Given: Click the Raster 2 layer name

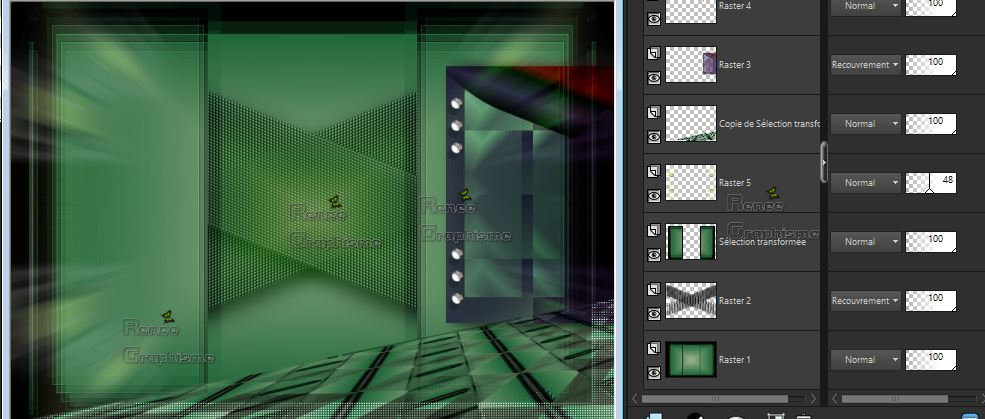Looking at the screenshot, I should pyautogui.click(x=734, y=301).
